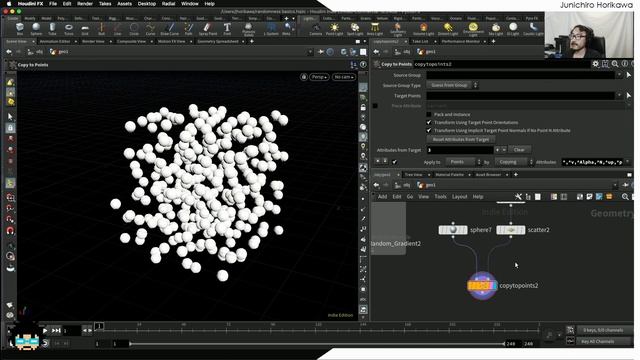The image size is (640, 360).
Task: Select the Sphere shelf tool
Action: point(36,29)
